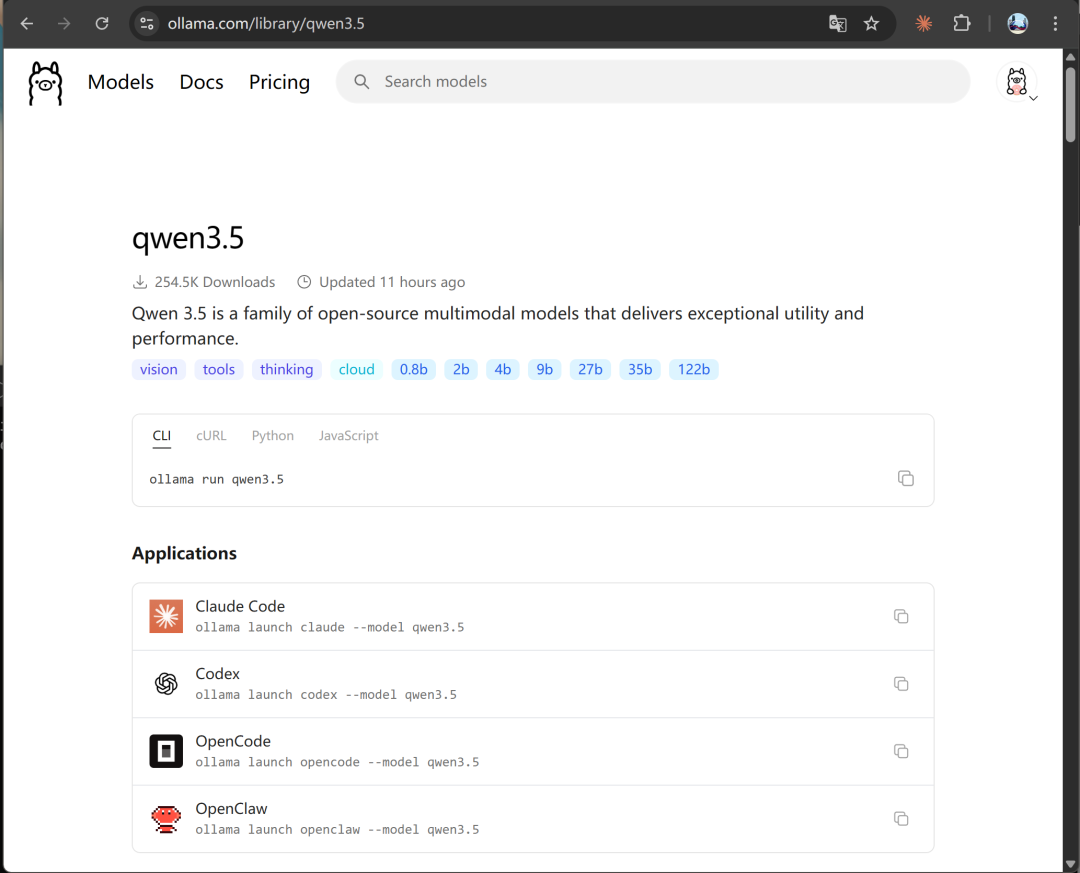Viewport: 1080px width, 873px height.
Task: Select the 9b size tag
Action: 545,369
